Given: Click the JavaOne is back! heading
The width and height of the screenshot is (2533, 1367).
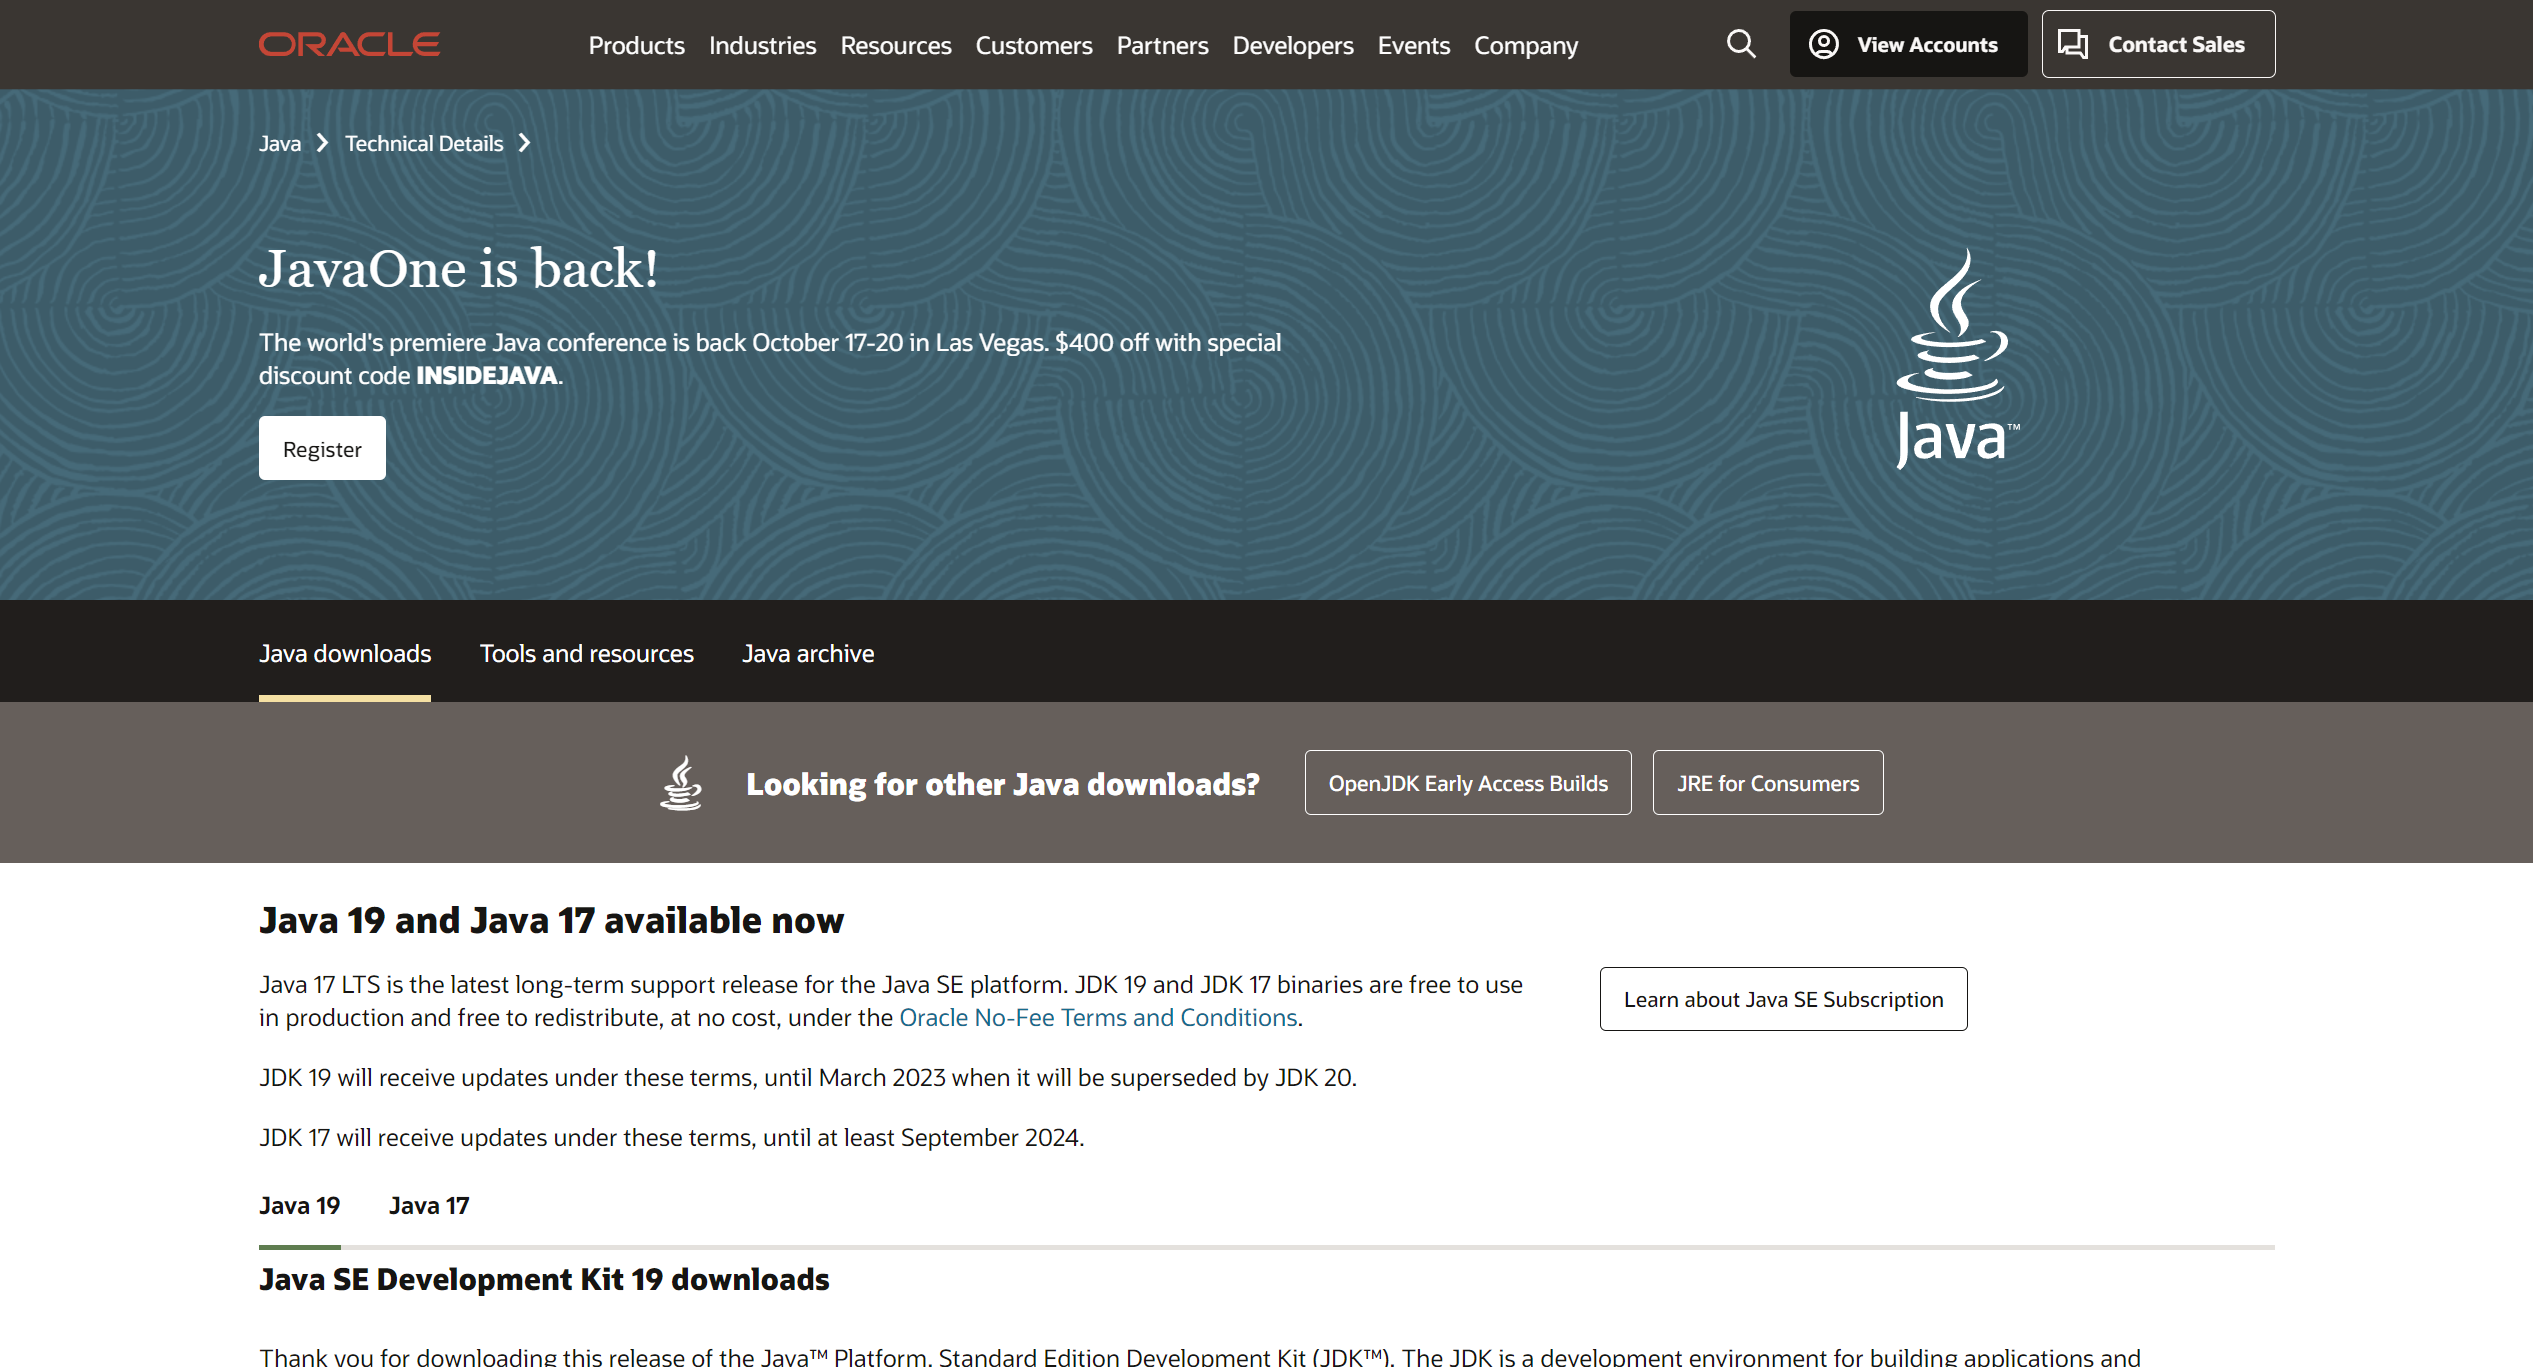Looking at the screenshot, I should (x=459, y=268).
